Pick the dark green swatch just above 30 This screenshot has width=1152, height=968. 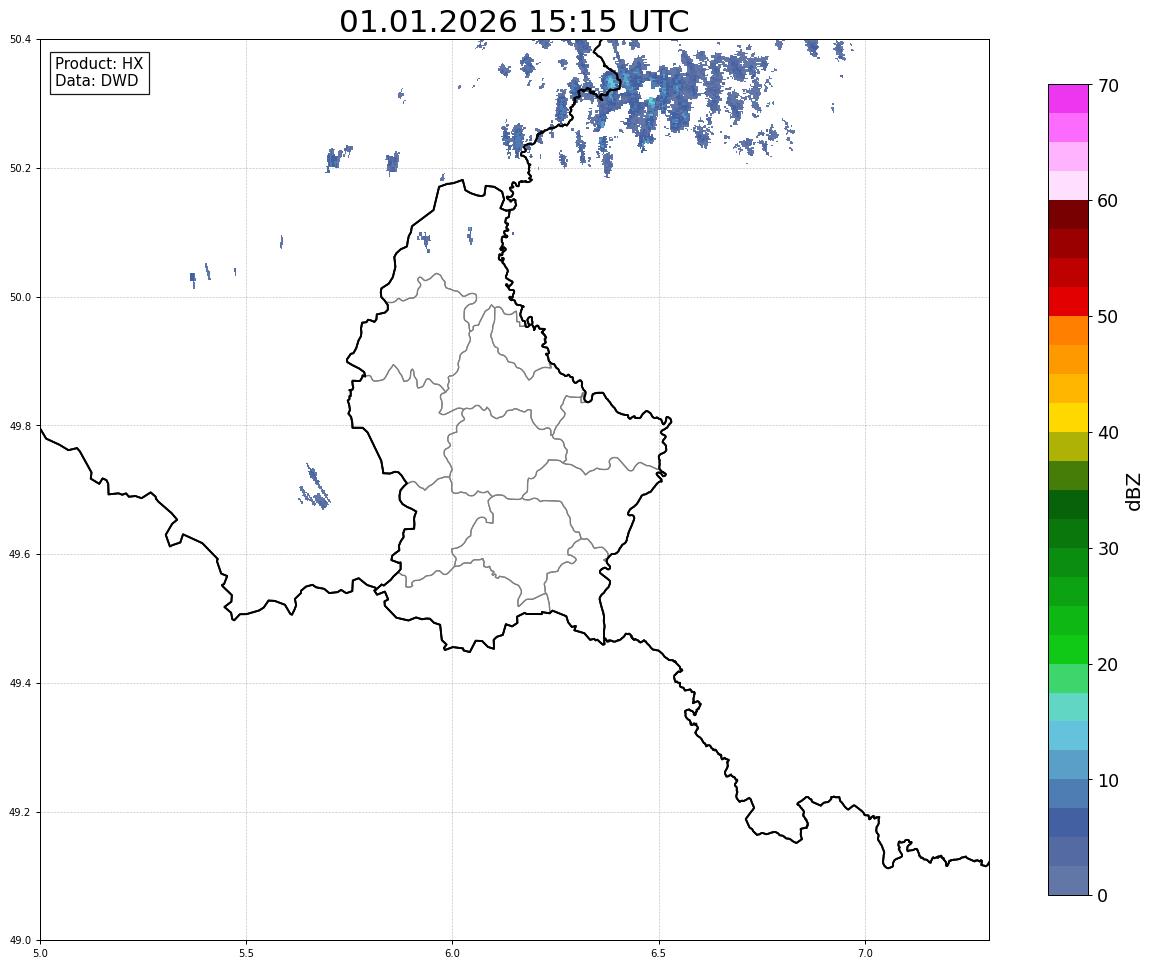coord(1068,533)
